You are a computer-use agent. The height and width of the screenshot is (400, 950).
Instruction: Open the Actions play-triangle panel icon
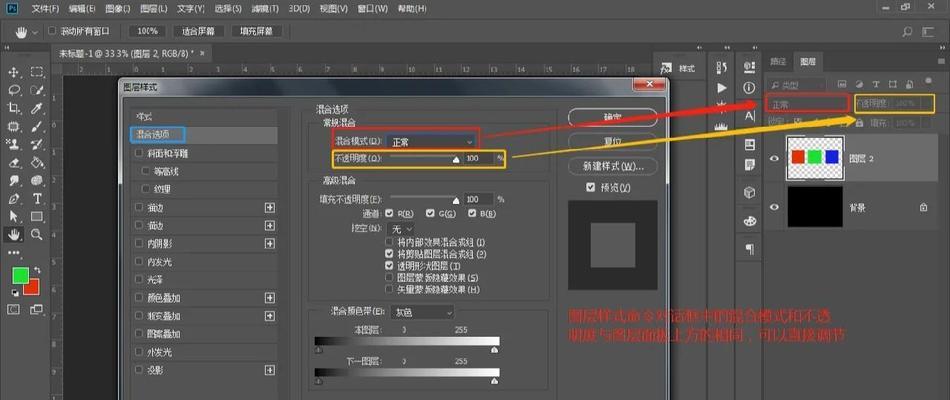(722, 88)
